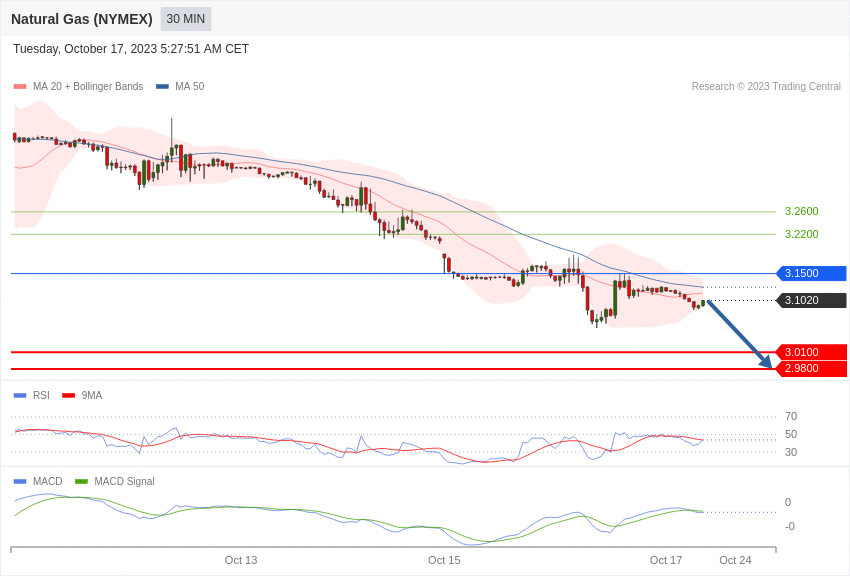Click the black 3.1020 current price tag
The width and height of the screenshot is (850, 576).
pos(812,300)
